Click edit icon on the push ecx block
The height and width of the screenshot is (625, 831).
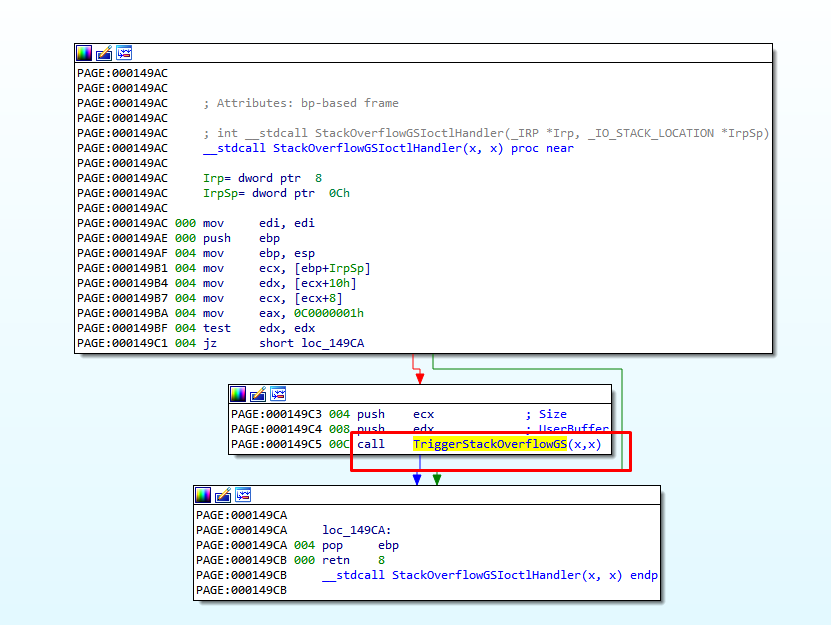pos(259,394)
